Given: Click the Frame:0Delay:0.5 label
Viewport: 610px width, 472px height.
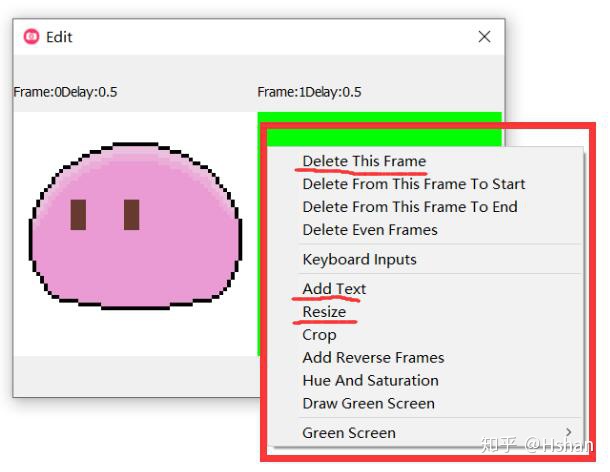Looking at the screenshot, I should tap(65, 92).
